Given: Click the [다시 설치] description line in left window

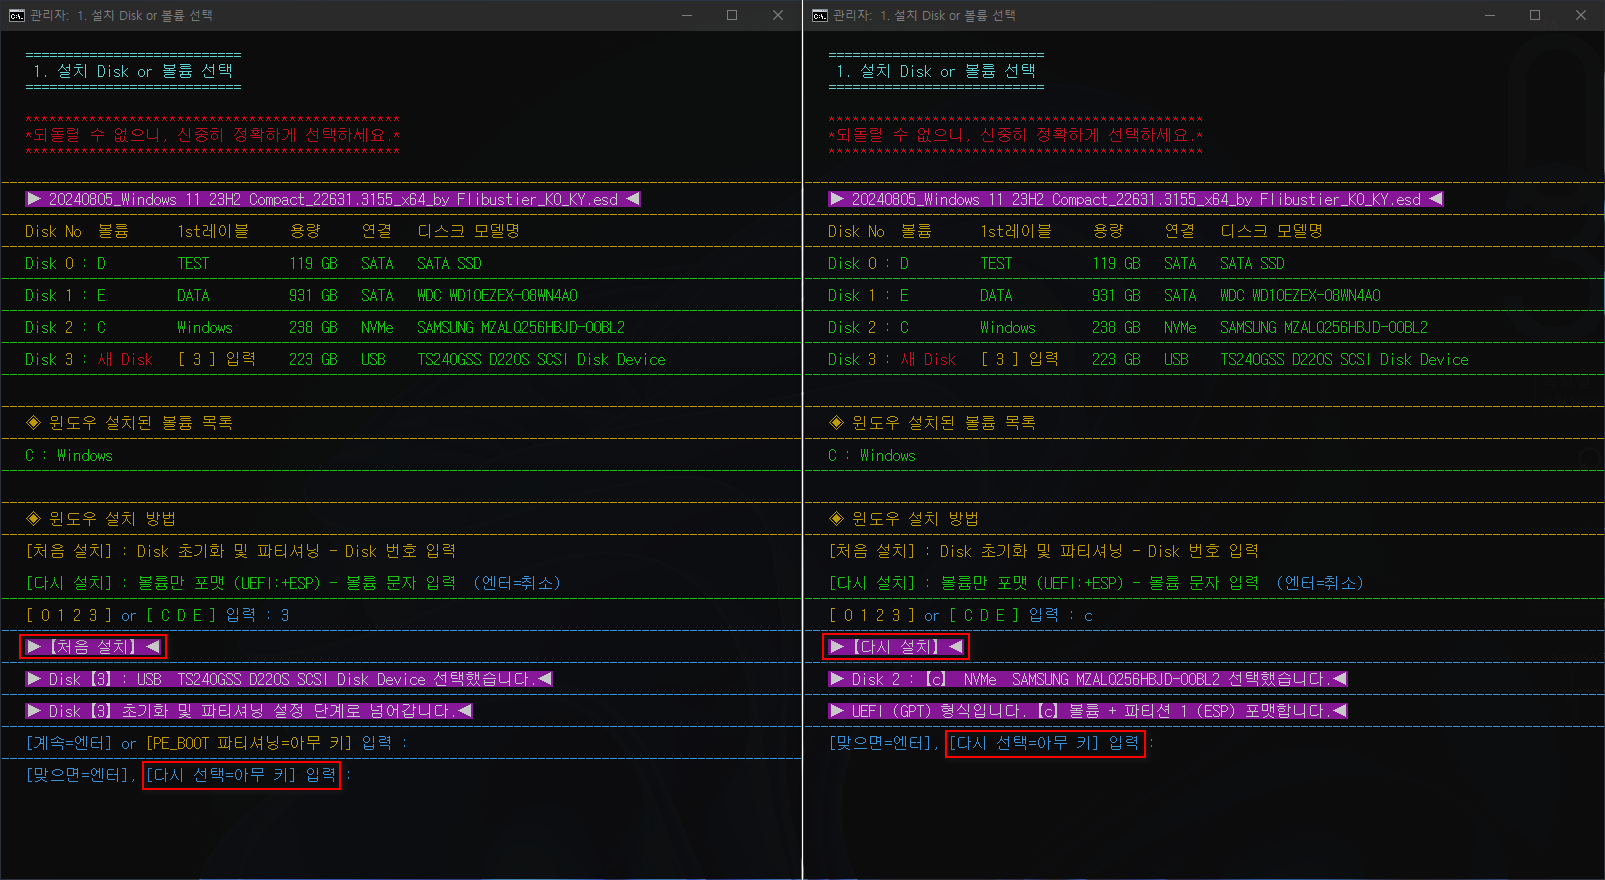Looking at the screenshot, I should 293,583.
